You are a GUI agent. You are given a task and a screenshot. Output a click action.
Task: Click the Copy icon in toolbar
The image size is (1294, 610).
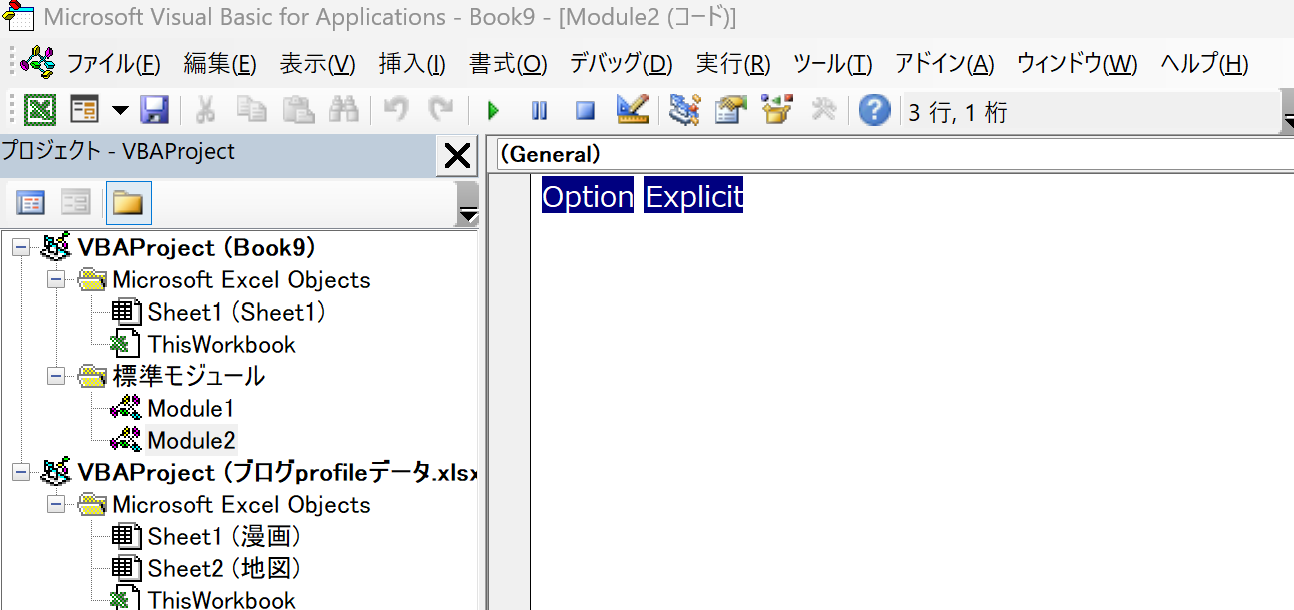pos(251,110)
